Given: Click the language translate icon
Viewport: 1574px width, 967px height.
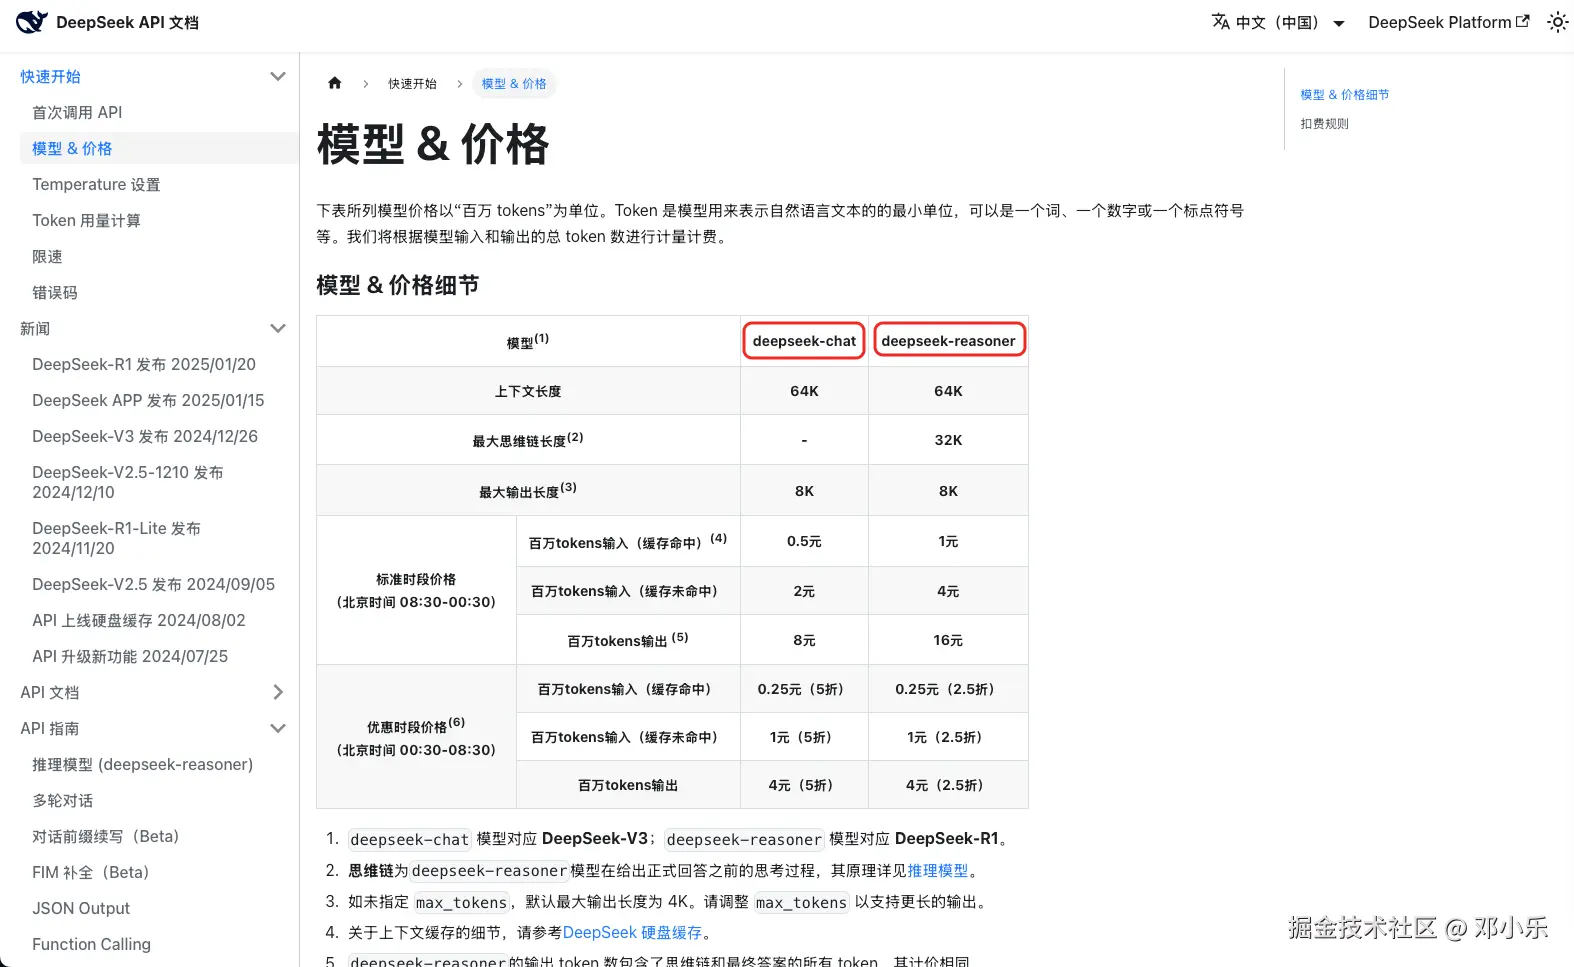Looking at the screenshot, I should (x=1221, y=22).
